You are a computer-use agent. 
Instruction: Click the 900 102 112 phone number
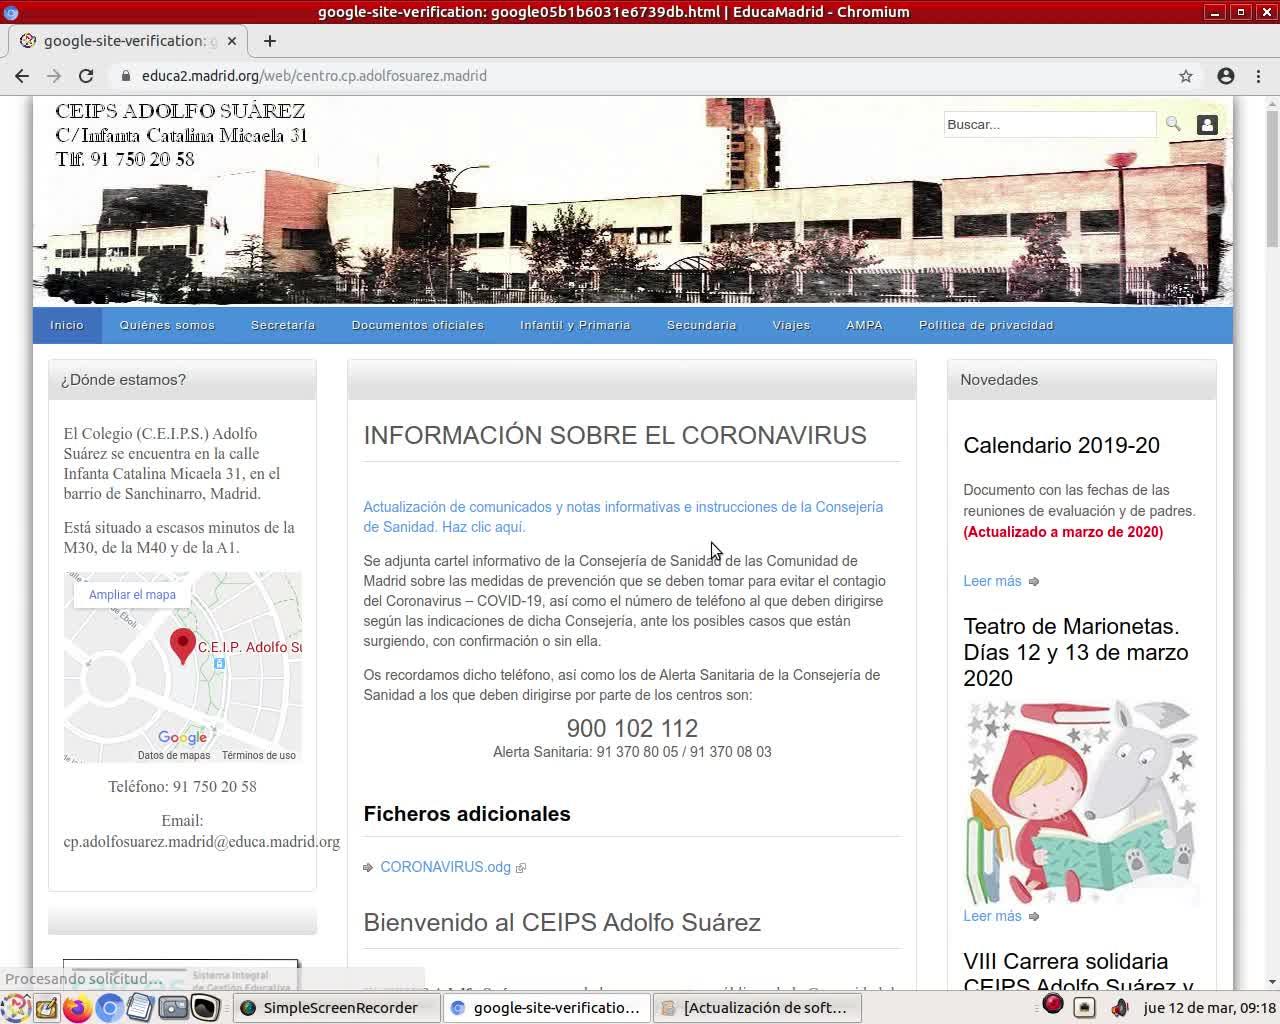coord(632,728)
